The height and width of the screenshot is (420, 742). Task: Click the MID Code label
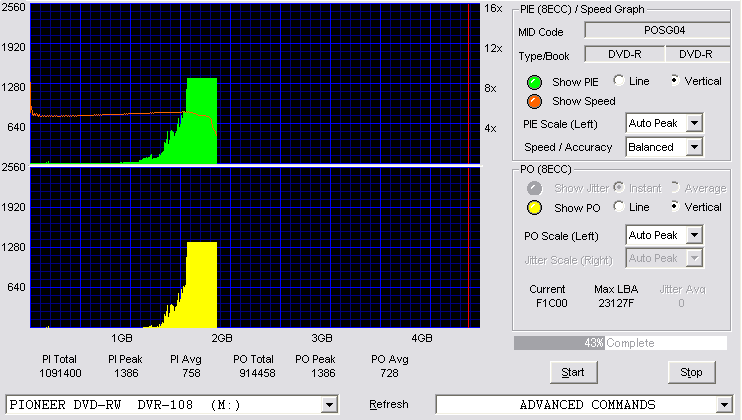540,32
